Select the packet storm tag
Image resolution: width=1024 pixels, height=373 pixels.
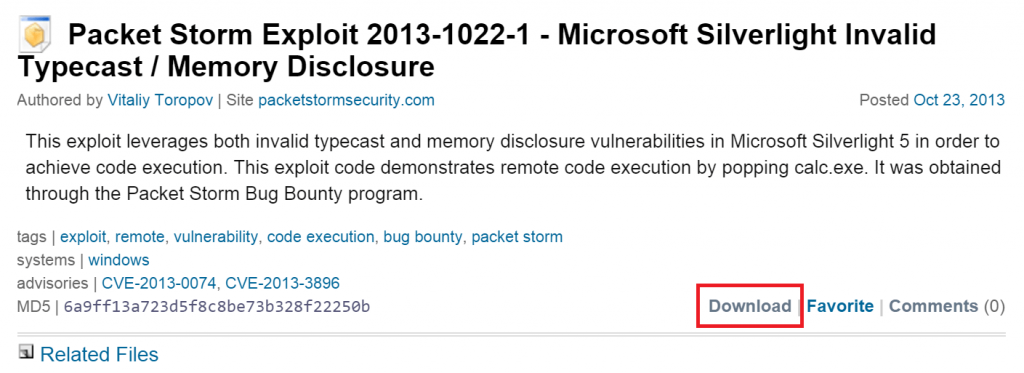pyautogui.click(x=517, y=236)
